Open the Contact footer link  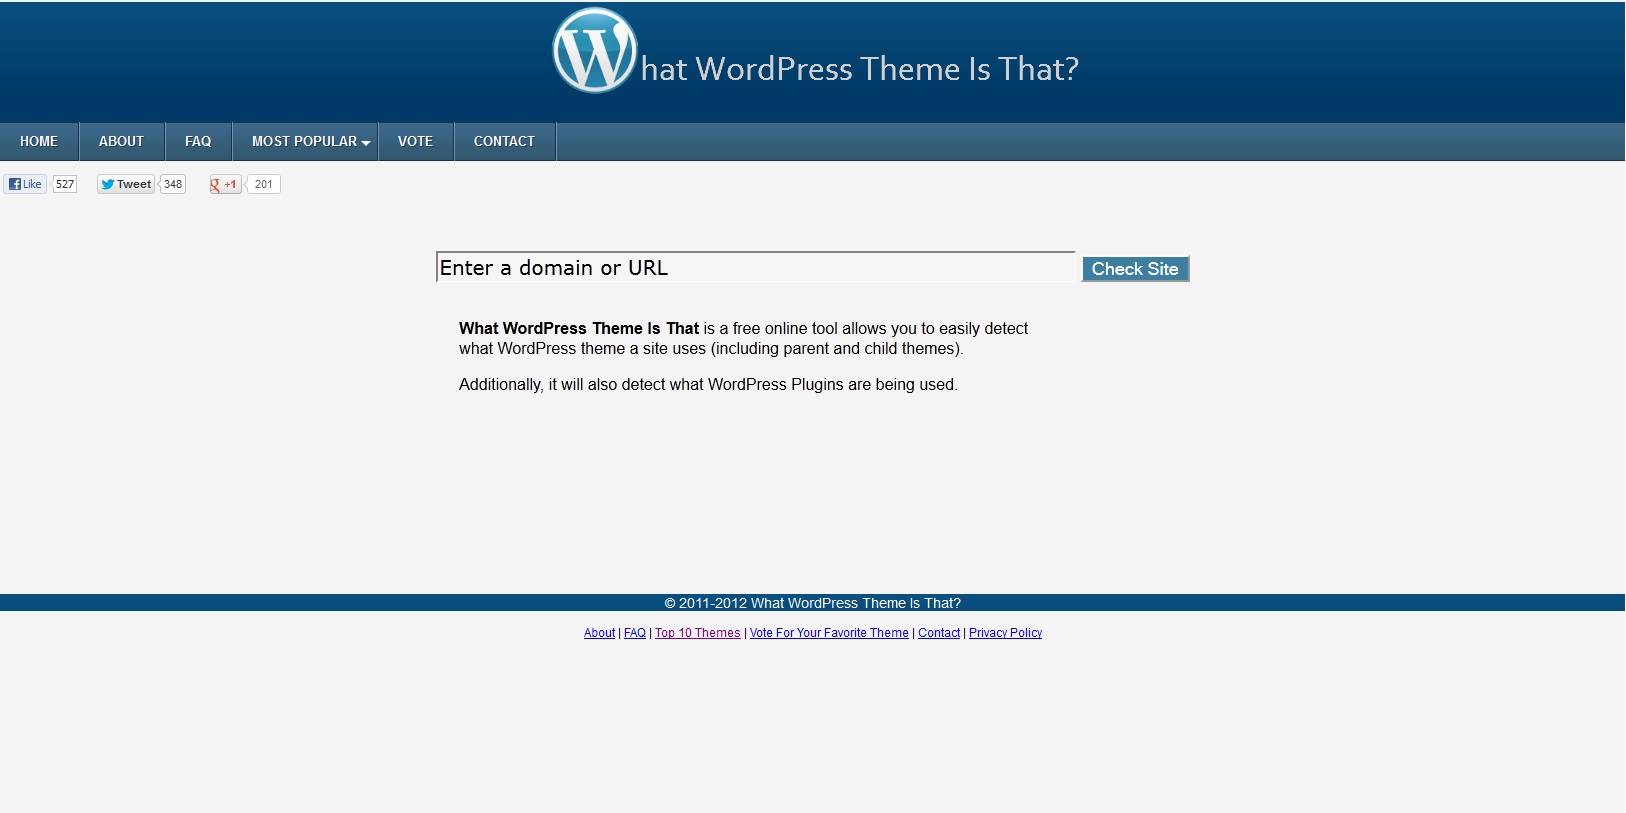click(x=939, y=633)
